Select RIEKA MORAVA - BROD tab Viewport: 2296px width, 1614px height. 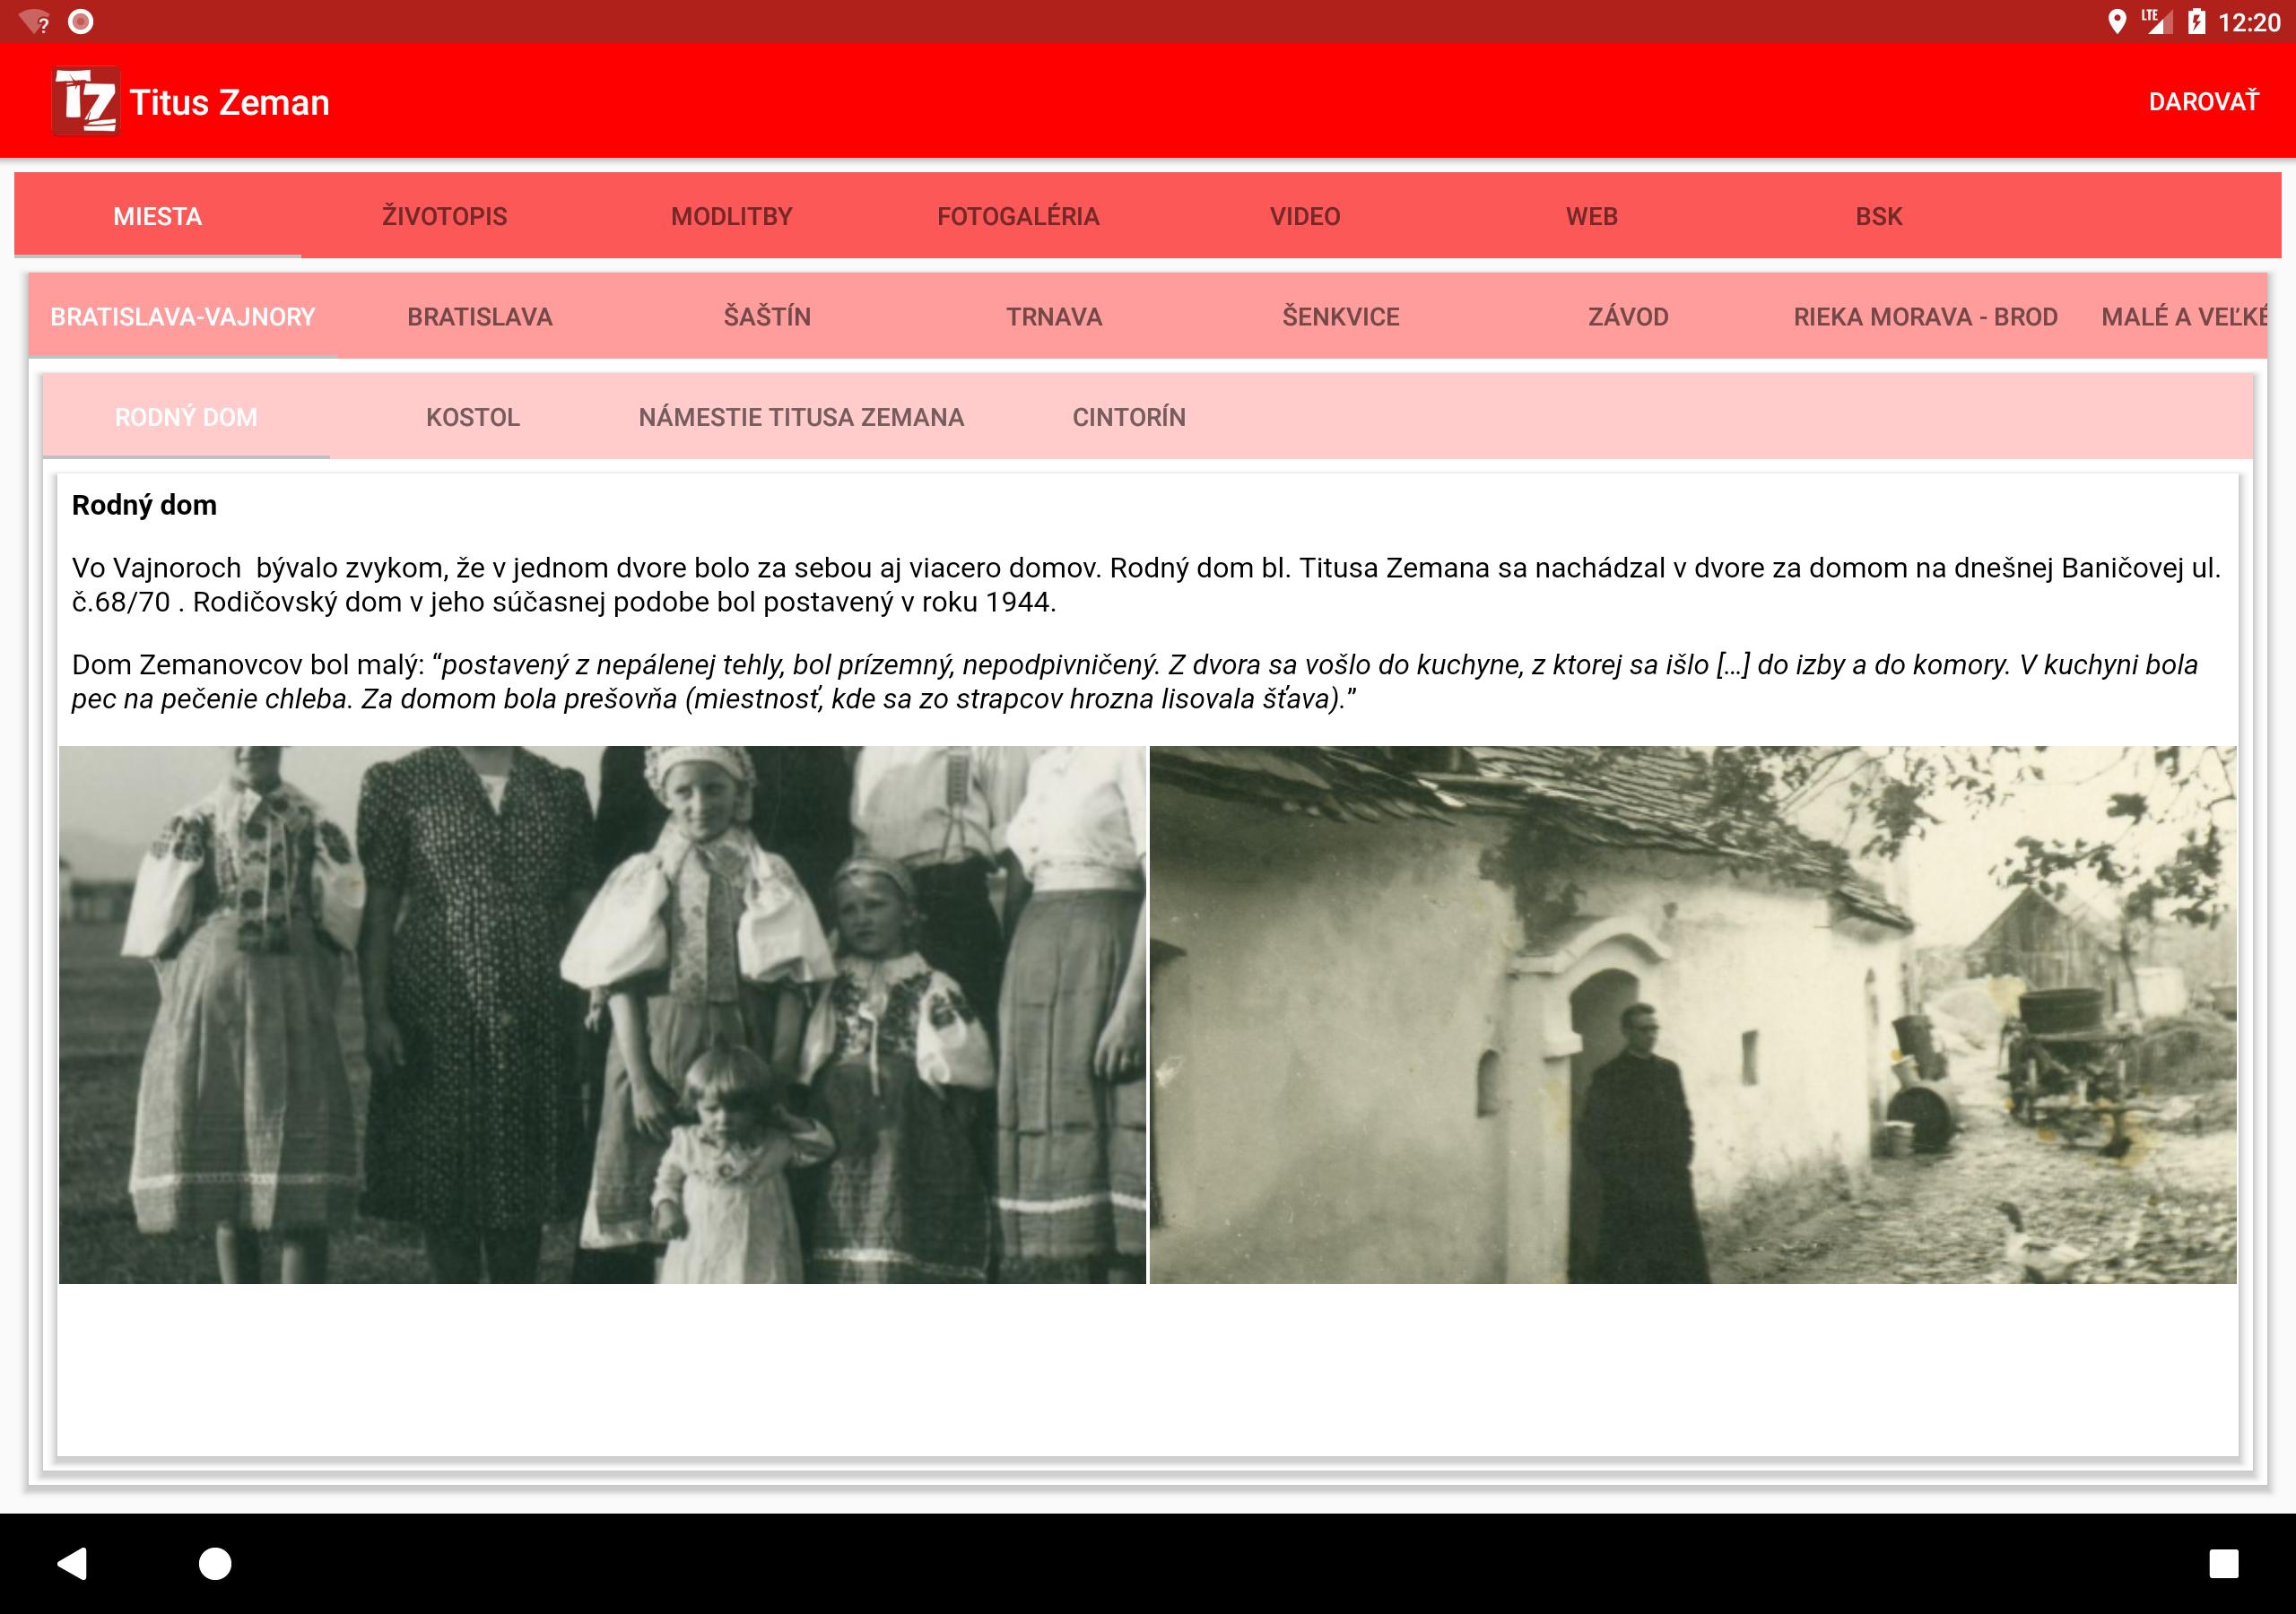(x=1925, y=316)
